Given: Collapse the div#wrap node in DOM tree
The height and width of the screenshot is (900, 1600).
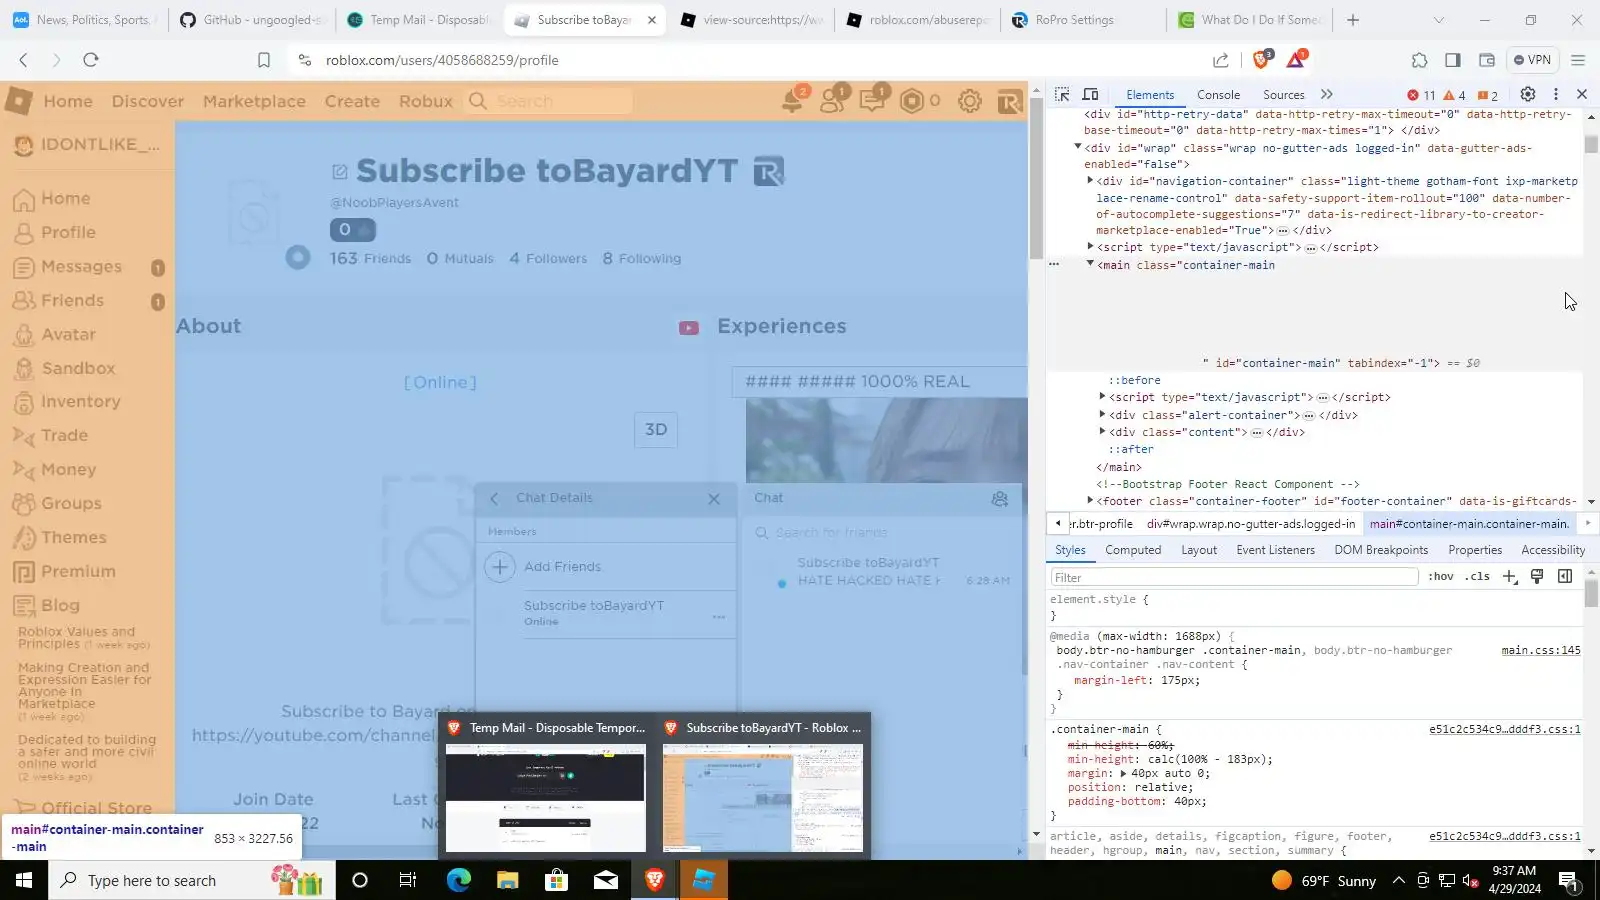Looking at the screenshot, I should pyautogui.click(x=1078, y=147).
